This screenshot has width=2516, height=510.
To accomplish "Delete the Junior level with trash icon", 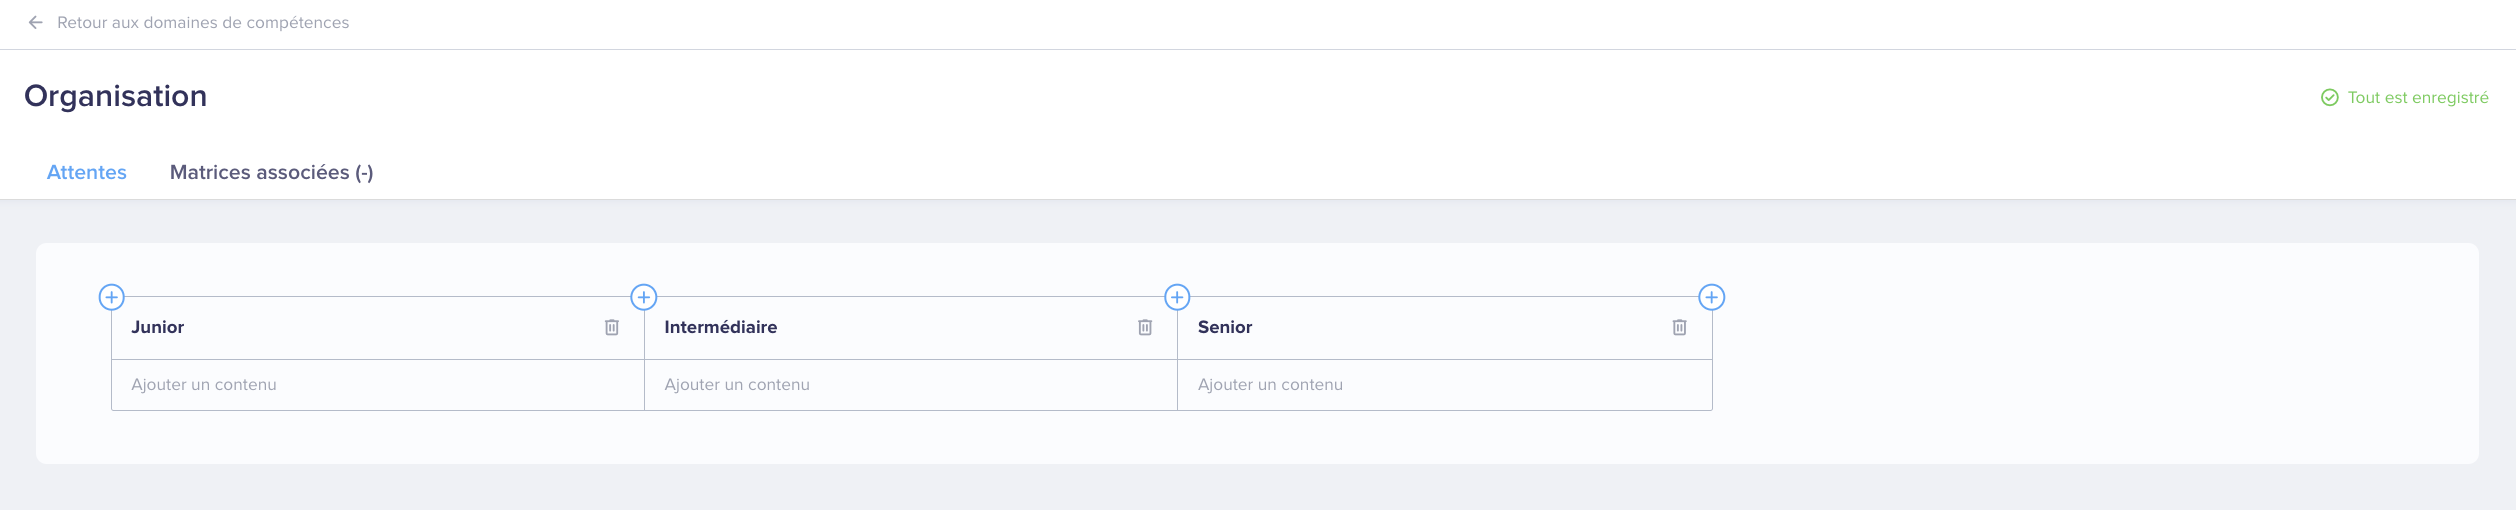I will click(x=612, y=327).
